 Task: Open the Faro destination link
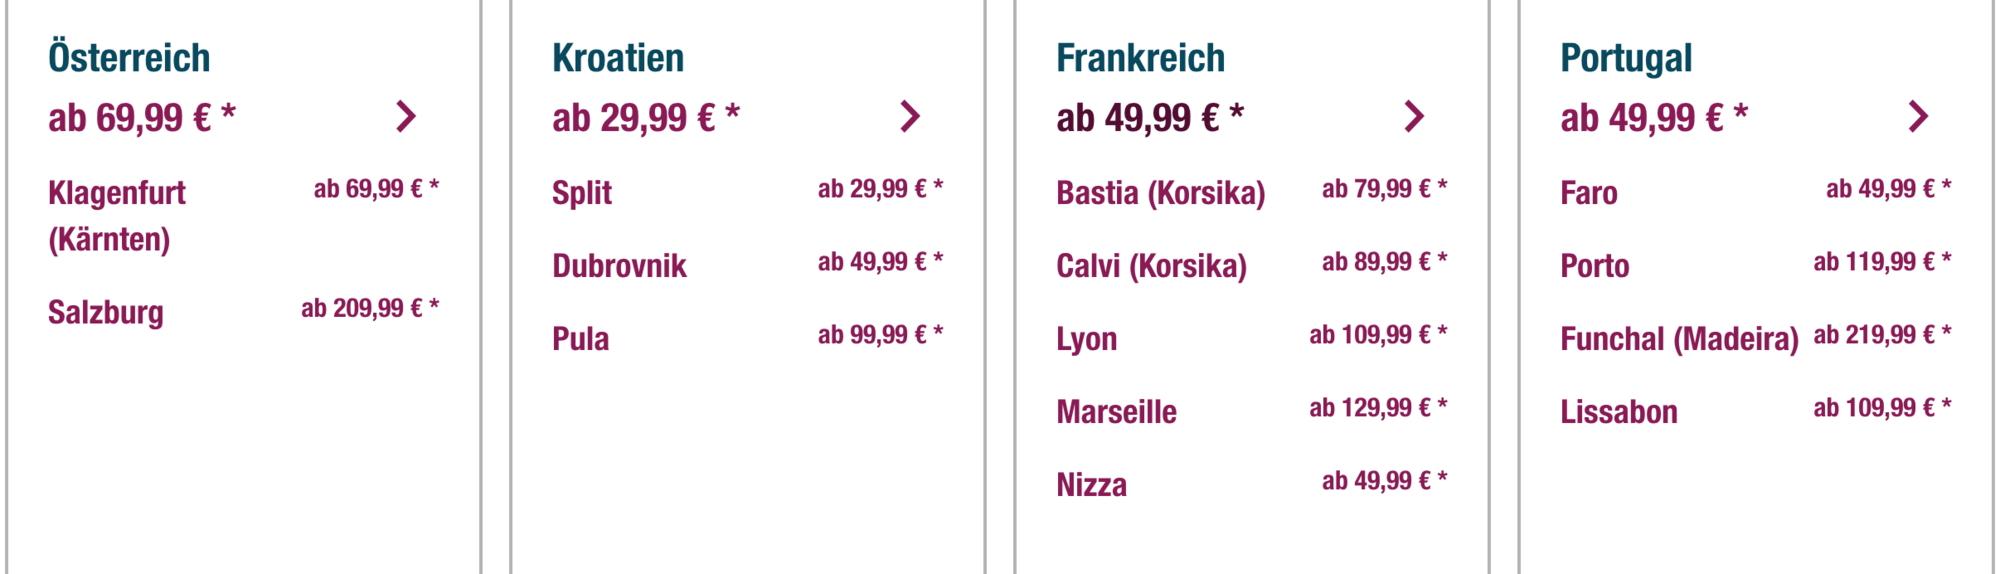coord(1588,192)
